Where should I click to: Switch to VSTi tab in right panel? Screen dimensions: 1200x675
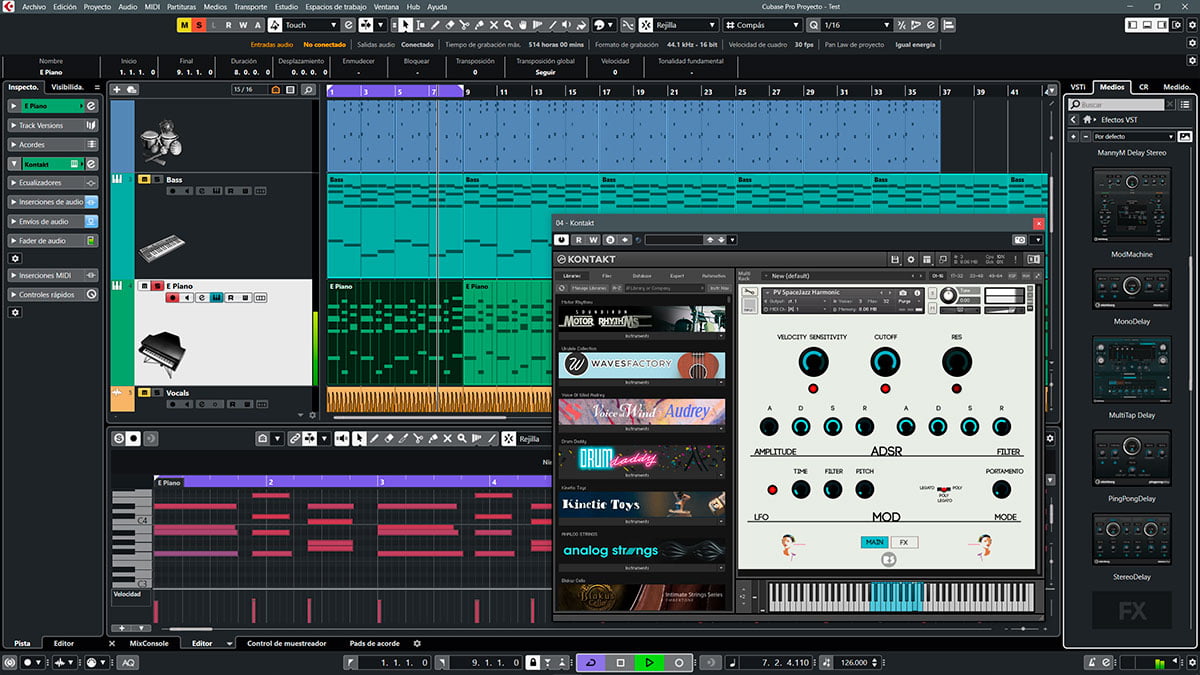1078,87
